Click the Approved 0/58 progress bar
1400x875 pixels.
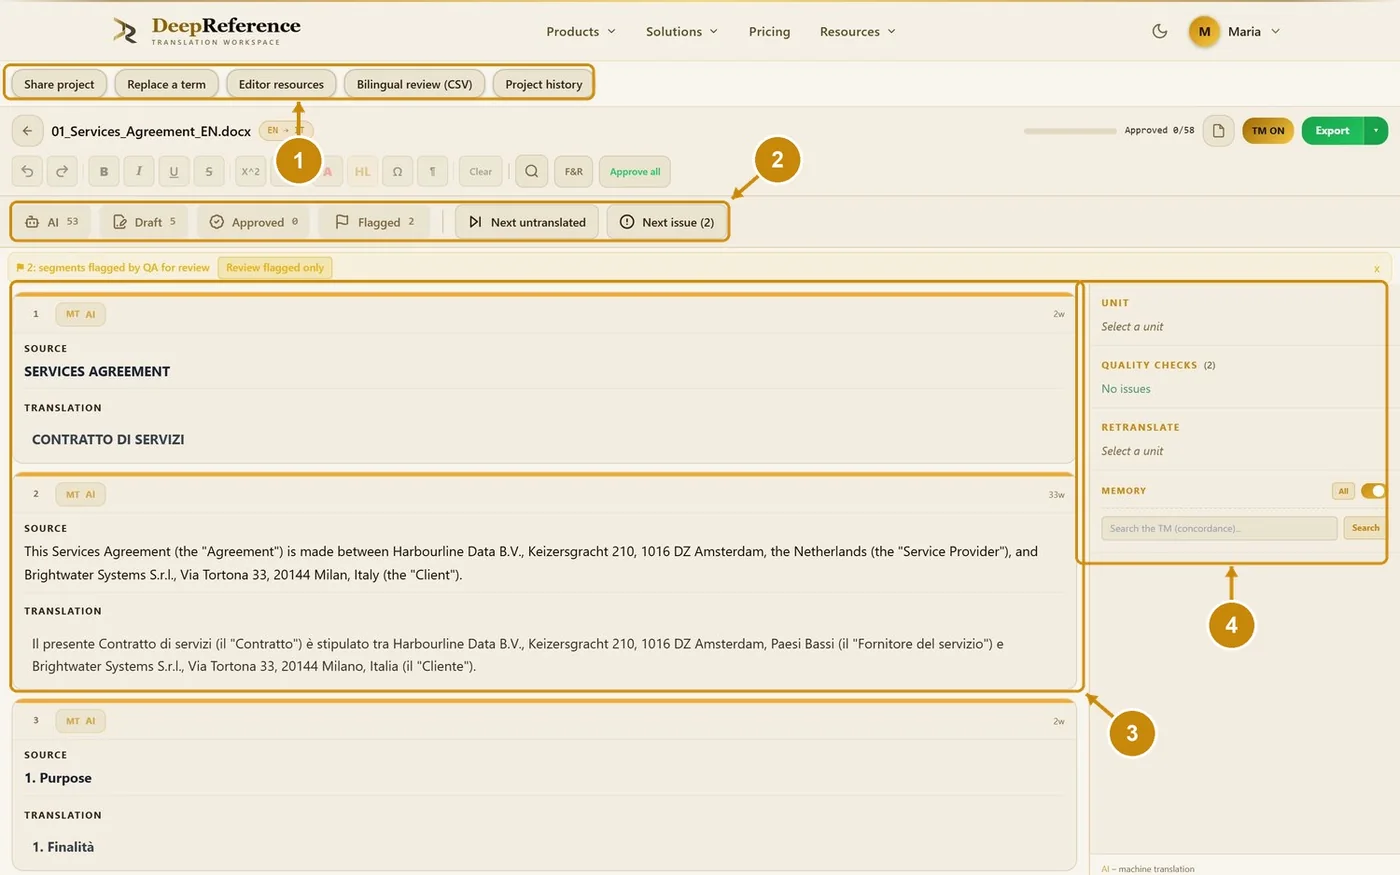click(1070, 131)
